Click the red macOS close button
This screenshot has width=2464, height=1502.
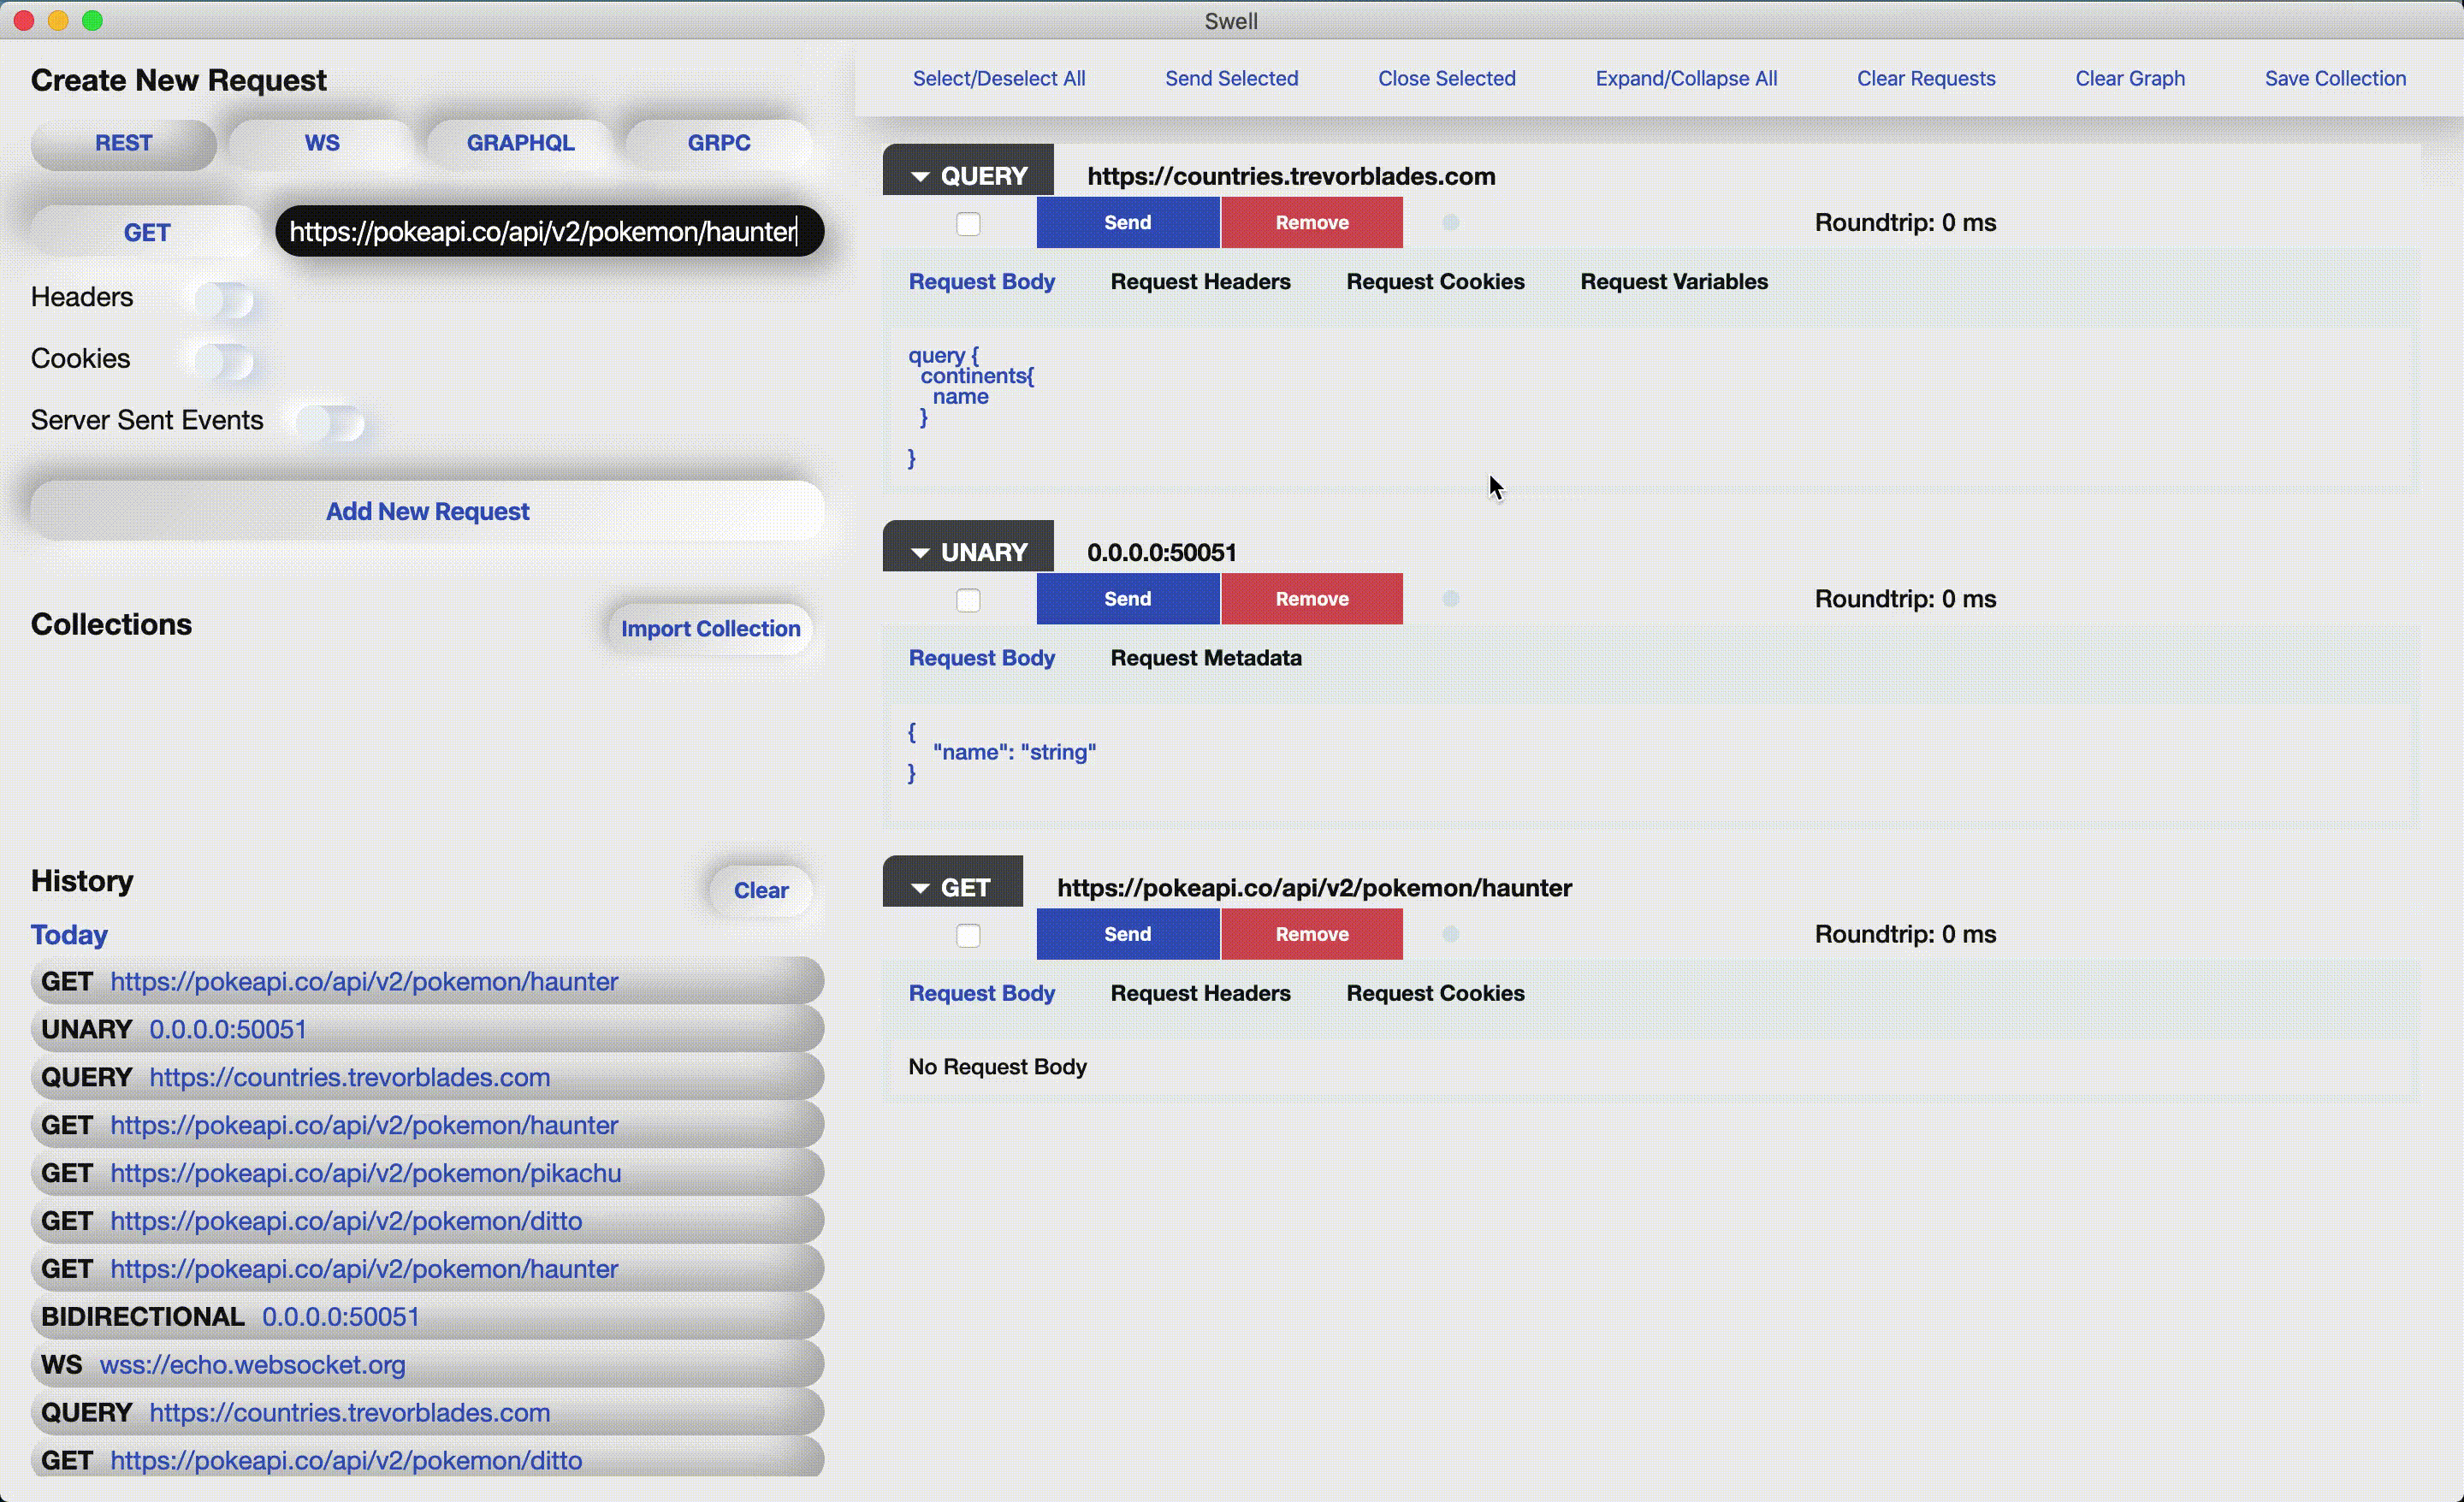pos(24,20)
